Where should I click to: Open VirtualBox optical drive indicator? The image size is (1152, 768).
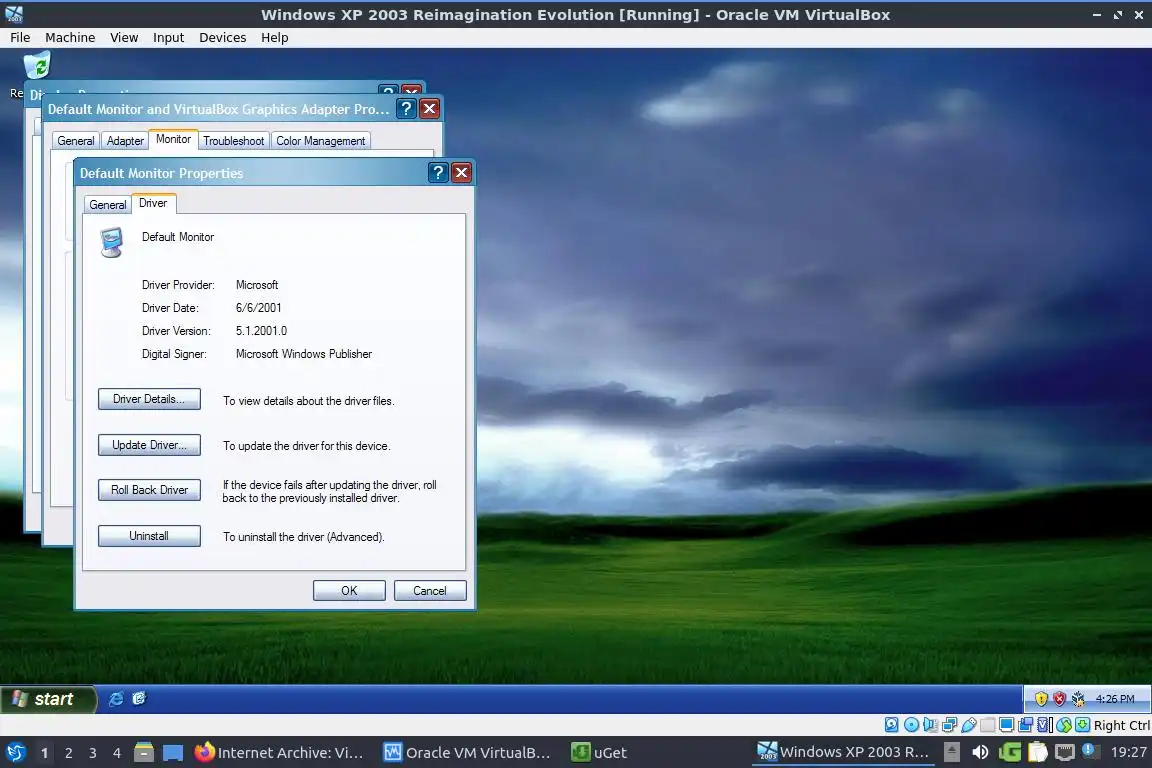[x=911, y=725]
